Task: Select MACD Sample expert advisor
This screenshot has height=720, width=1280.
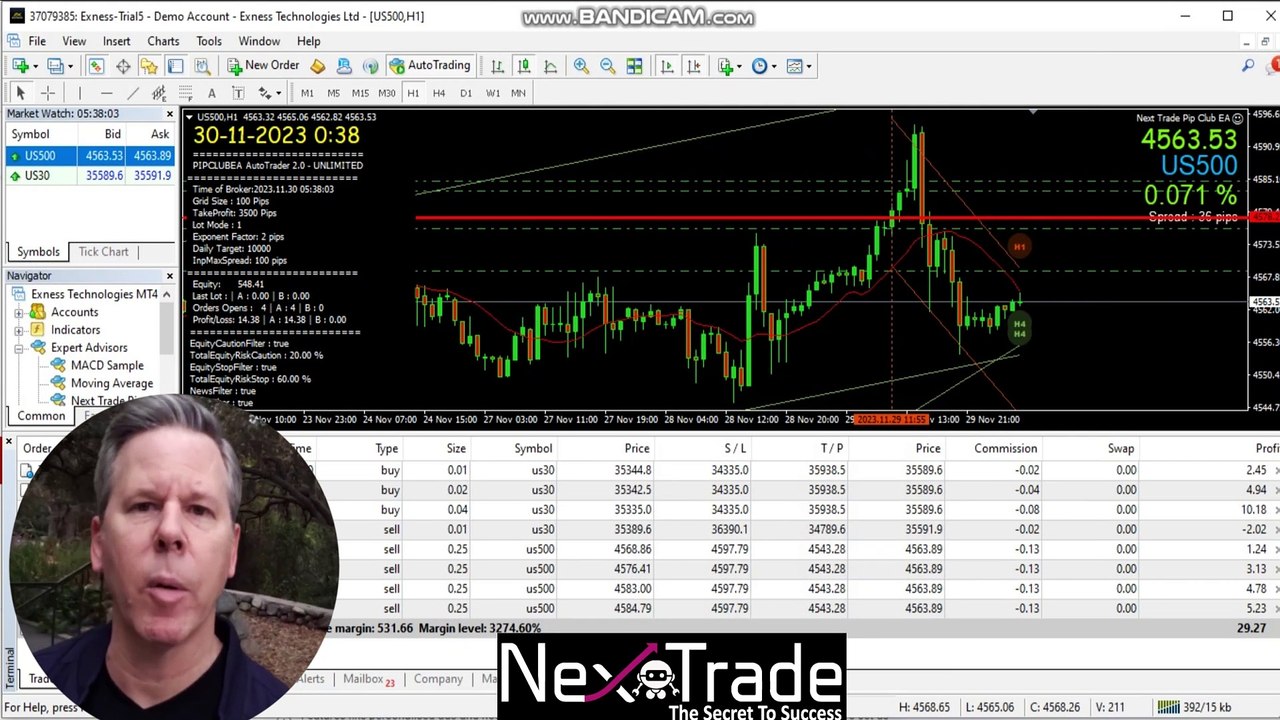Action: 107,366
